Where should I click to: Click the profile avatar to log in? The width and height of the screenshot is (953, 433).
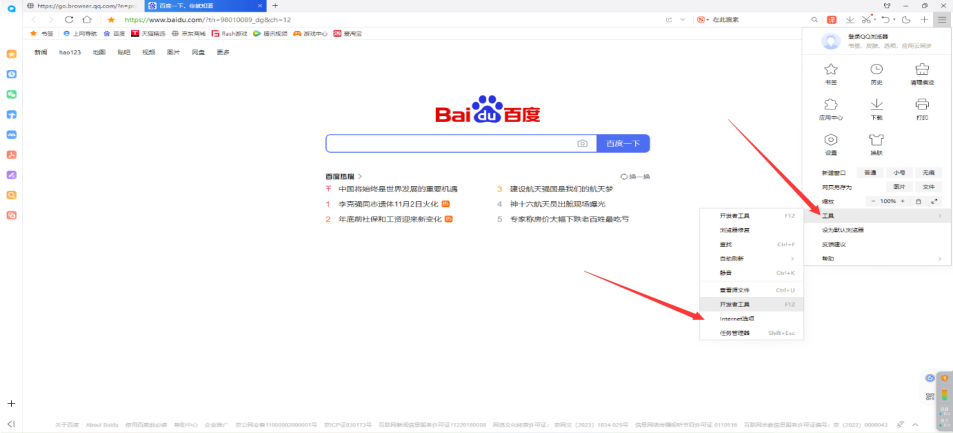point(830,41)
